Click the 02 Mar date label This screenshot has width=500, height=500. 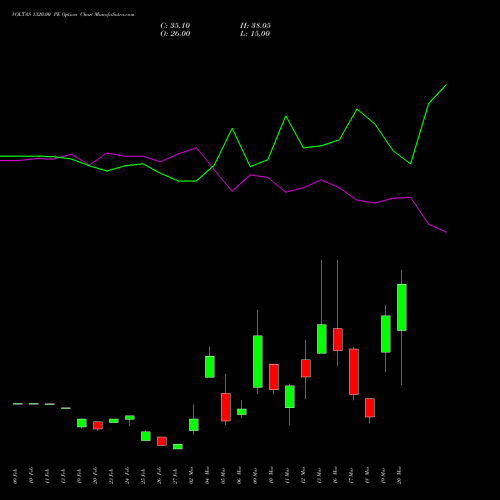pos(192,476)
